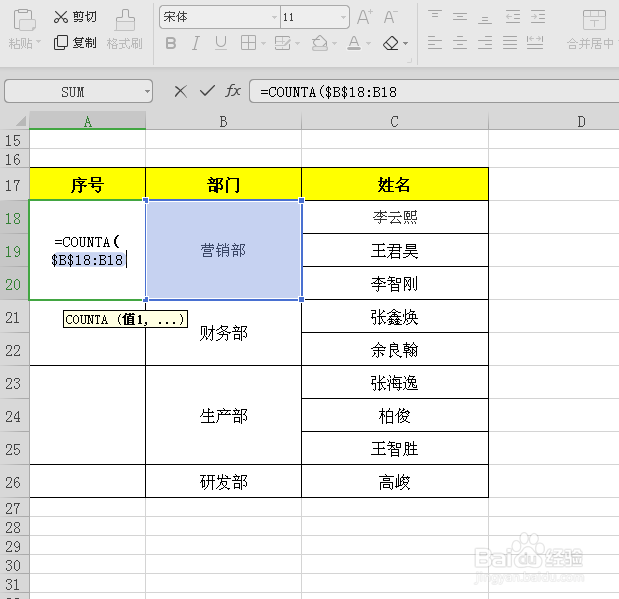Click the Fill color bucket icon
The height and width of the screenshot is (599, 619).
pos(320,43)
